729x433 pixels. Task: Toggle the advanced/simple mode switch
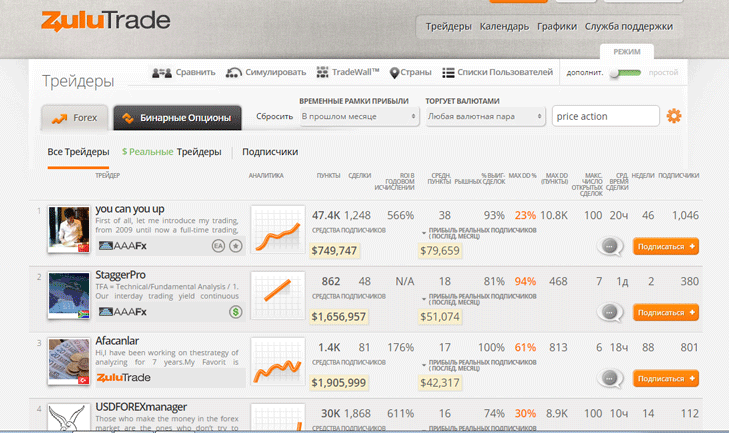point(628,73)
